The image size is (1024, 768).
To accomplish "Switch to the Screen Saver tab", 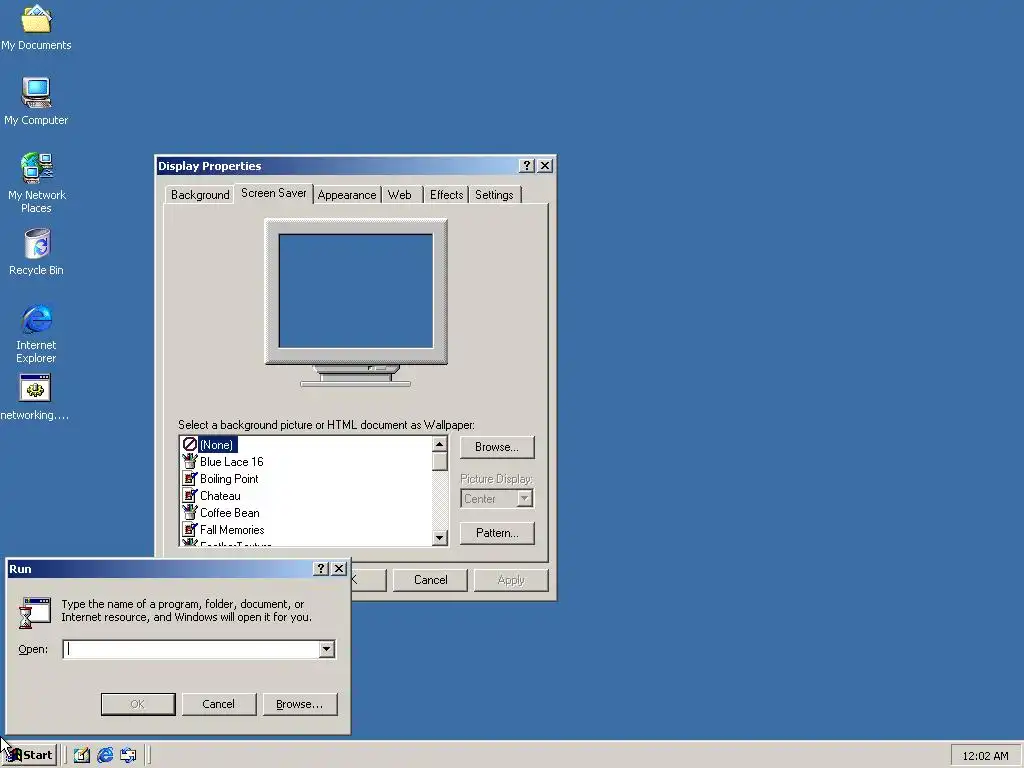I will 274,193.
